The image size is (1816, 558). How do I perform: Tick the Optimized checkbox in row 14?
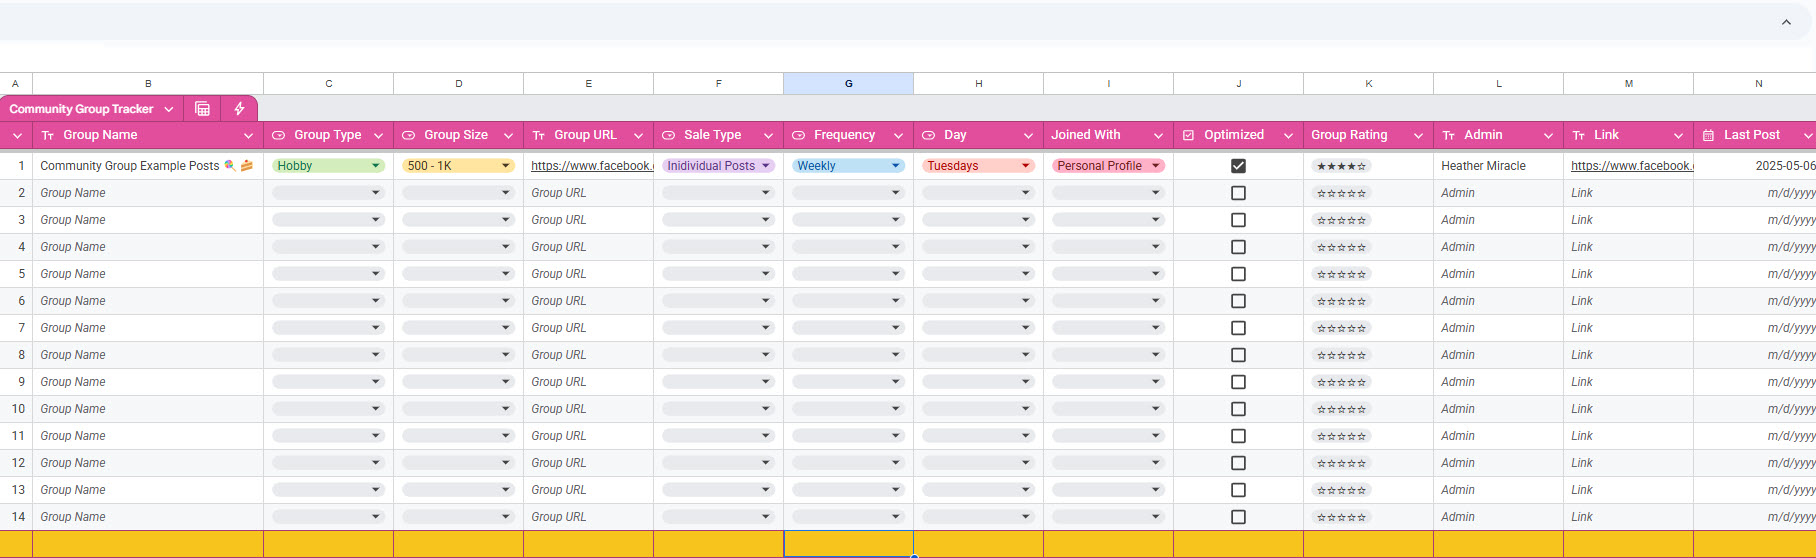click(1238, 517)
